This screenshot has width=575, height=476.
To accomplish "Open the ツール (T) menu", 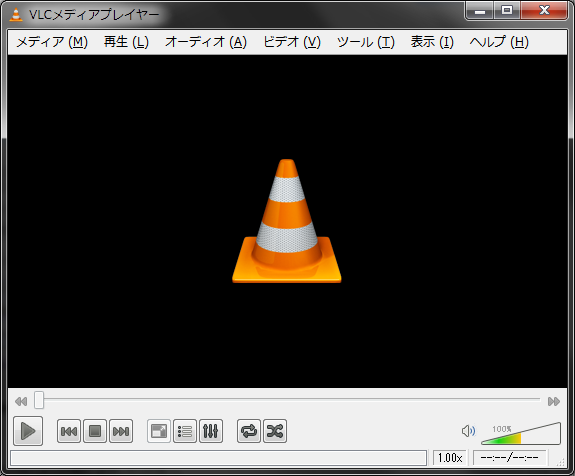I will (x=366, y=42).
